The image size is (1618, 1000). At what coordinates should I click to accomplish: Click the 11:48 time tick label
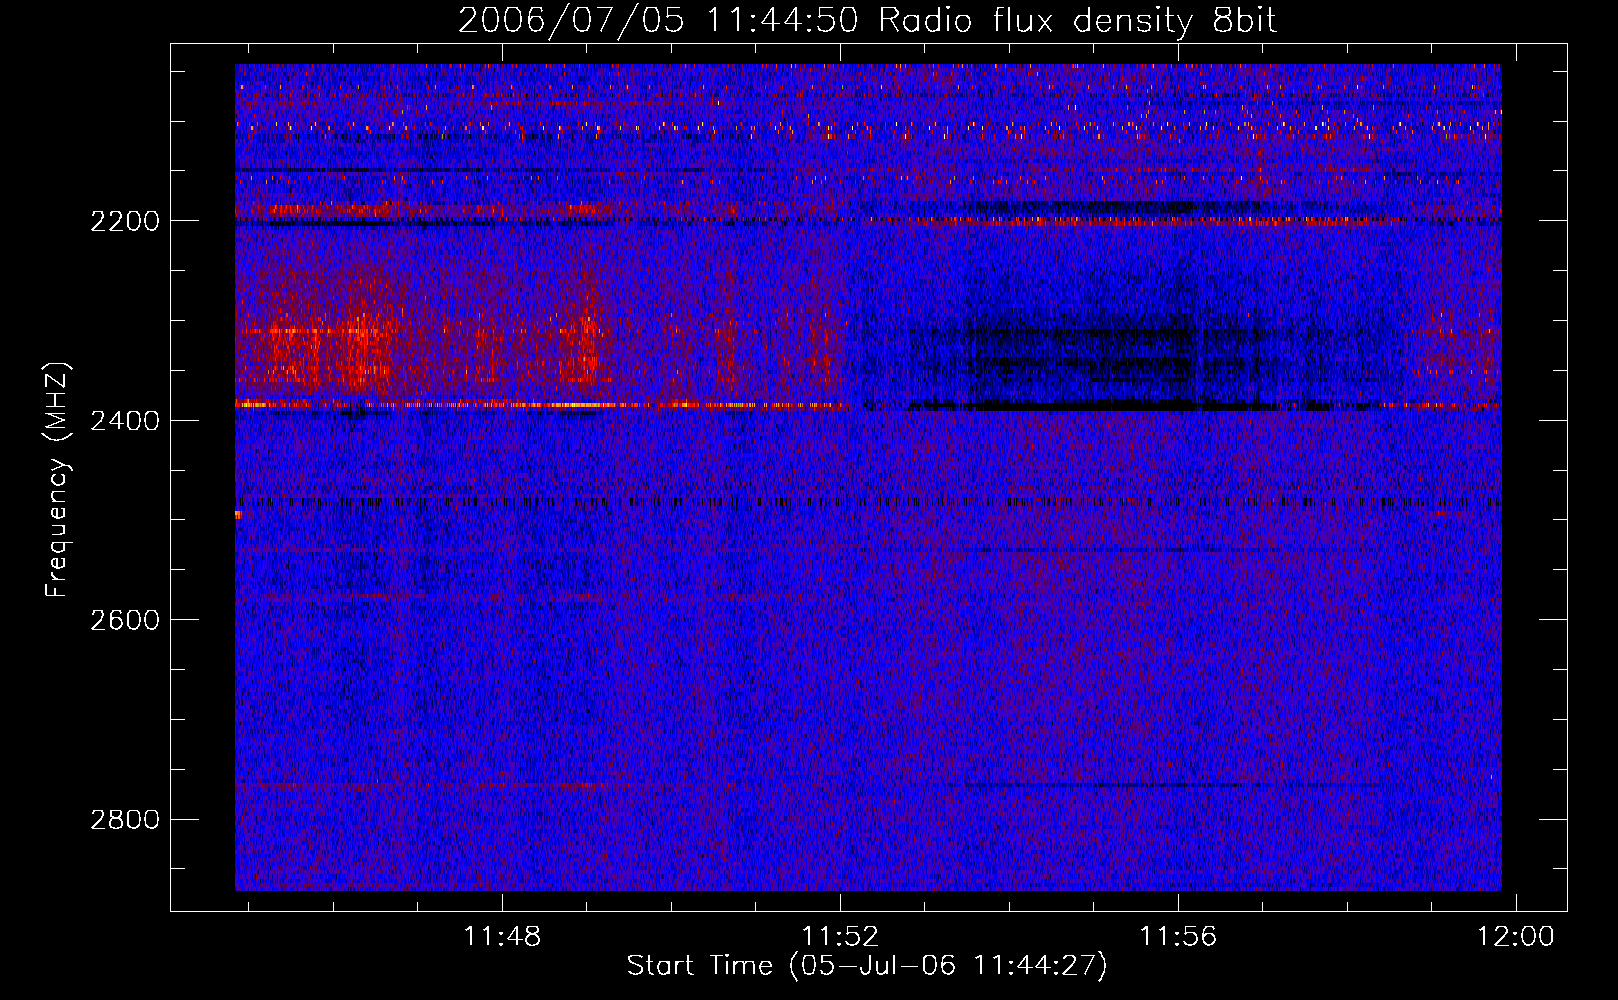(502, 937)
